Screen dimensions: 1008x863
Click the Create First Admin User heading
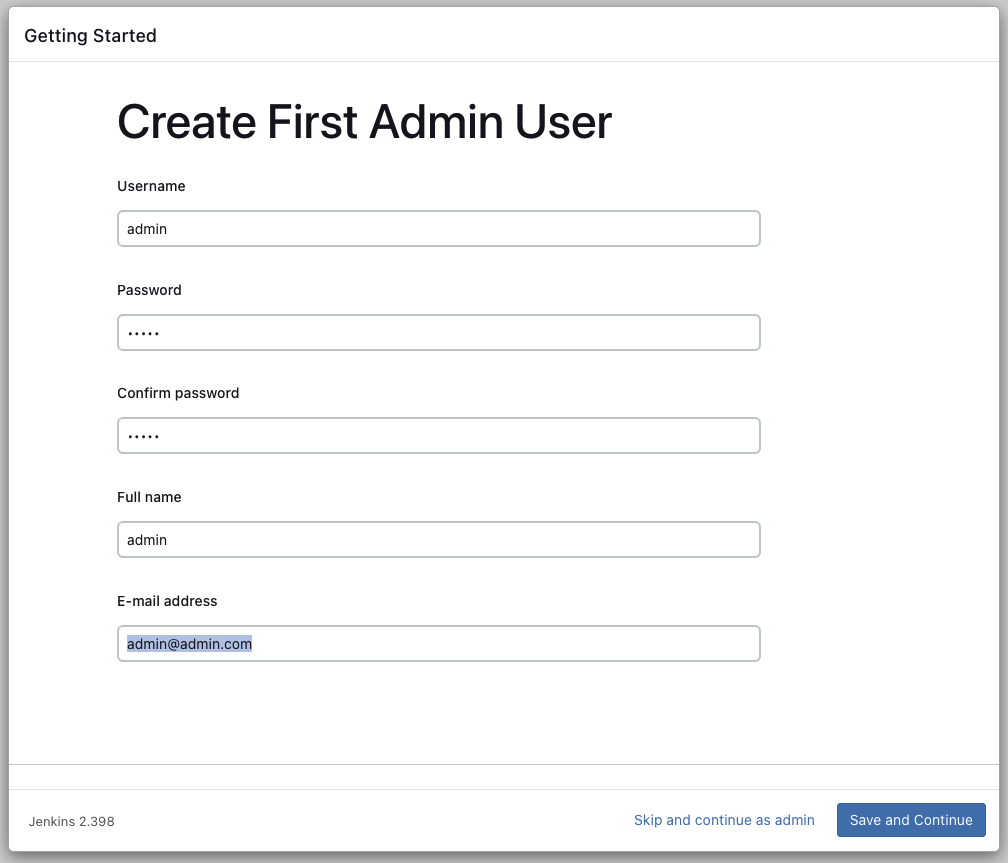pos(364,122)
